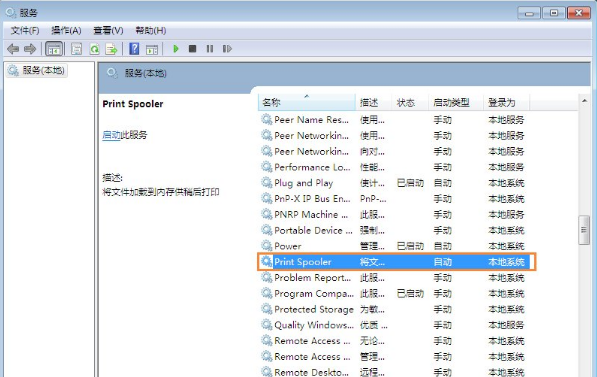Viewport: 597px width, 377px height.
Task: Click the Back arrow toolbar icon
Action: [13, 49]
